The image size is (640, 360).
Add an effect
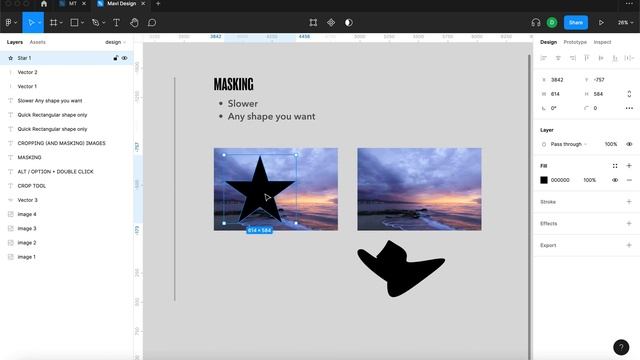tap(629, 223)
